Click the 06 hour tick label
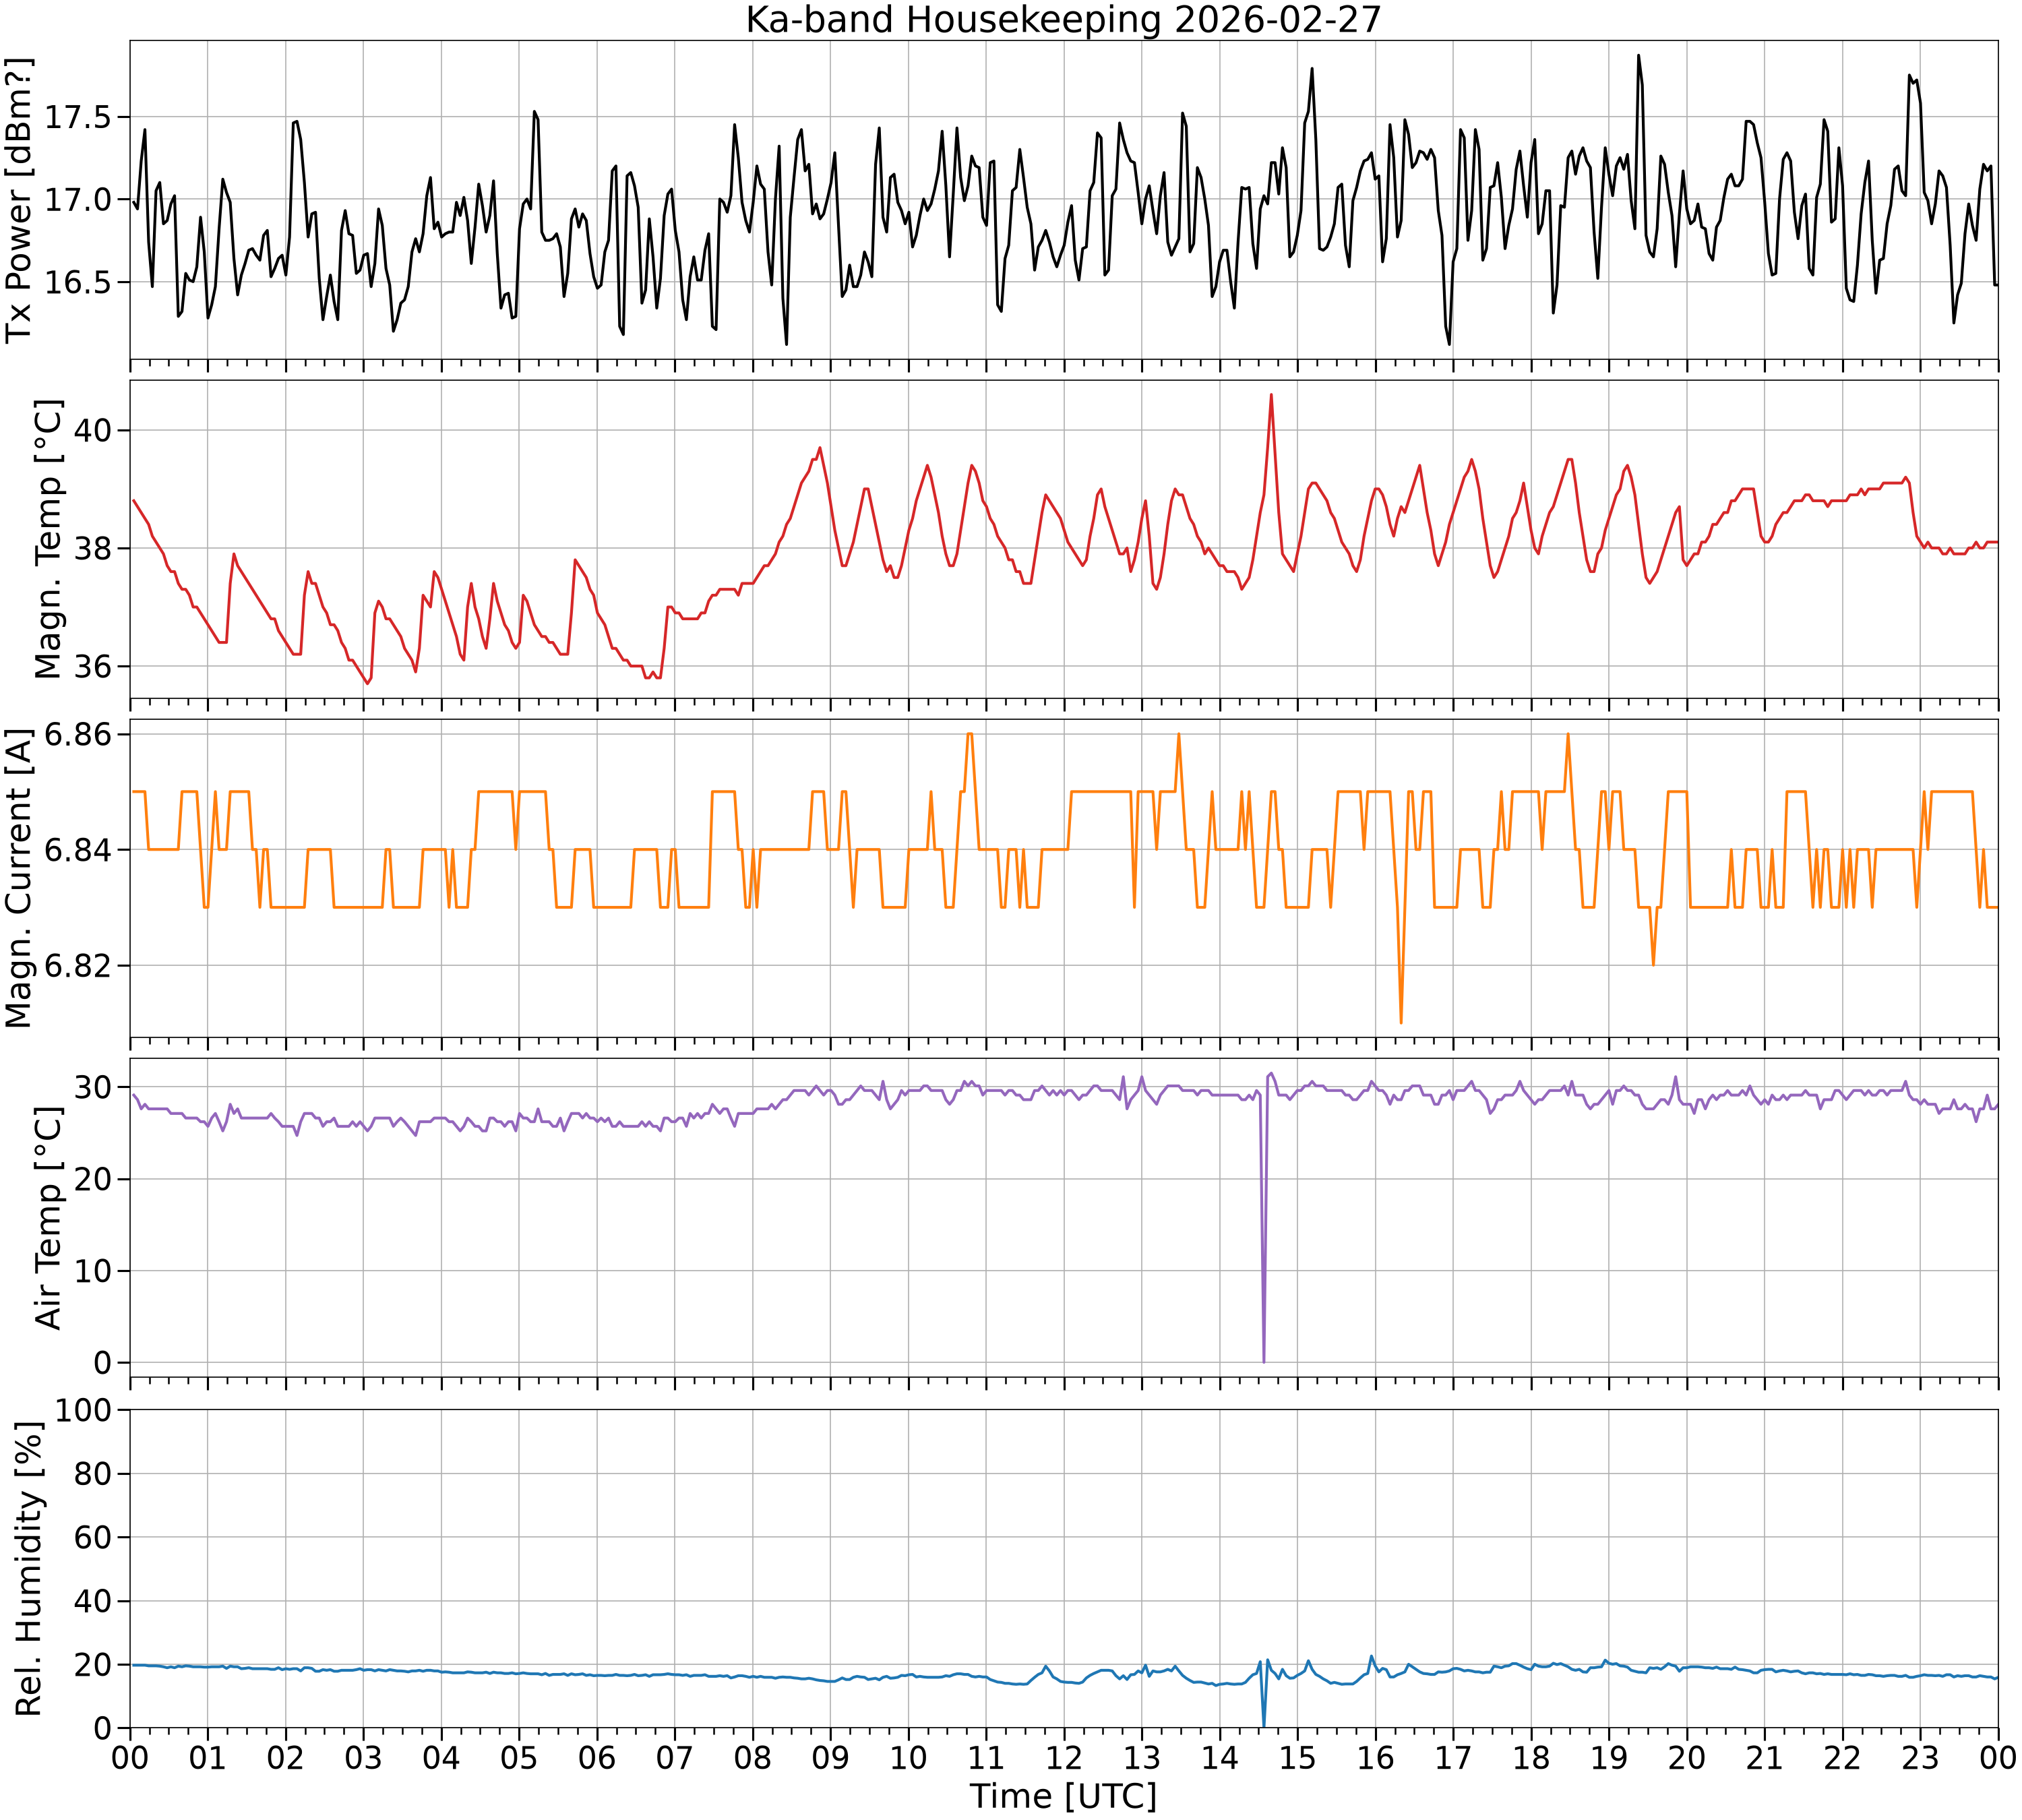The height and width of the screenshot is (1820, 2022). pyautogui.click(x=597, y=1757)
